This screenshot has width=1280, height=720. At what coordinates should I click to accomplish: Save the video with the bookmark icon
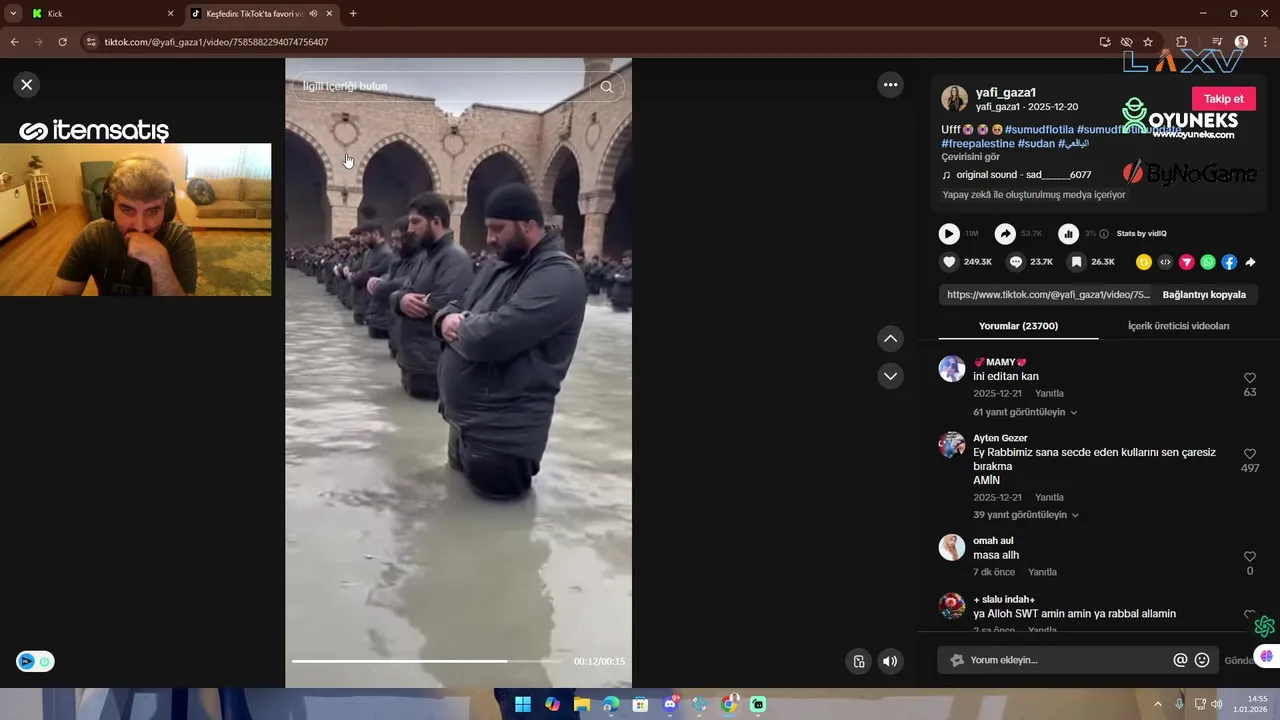1076,262
